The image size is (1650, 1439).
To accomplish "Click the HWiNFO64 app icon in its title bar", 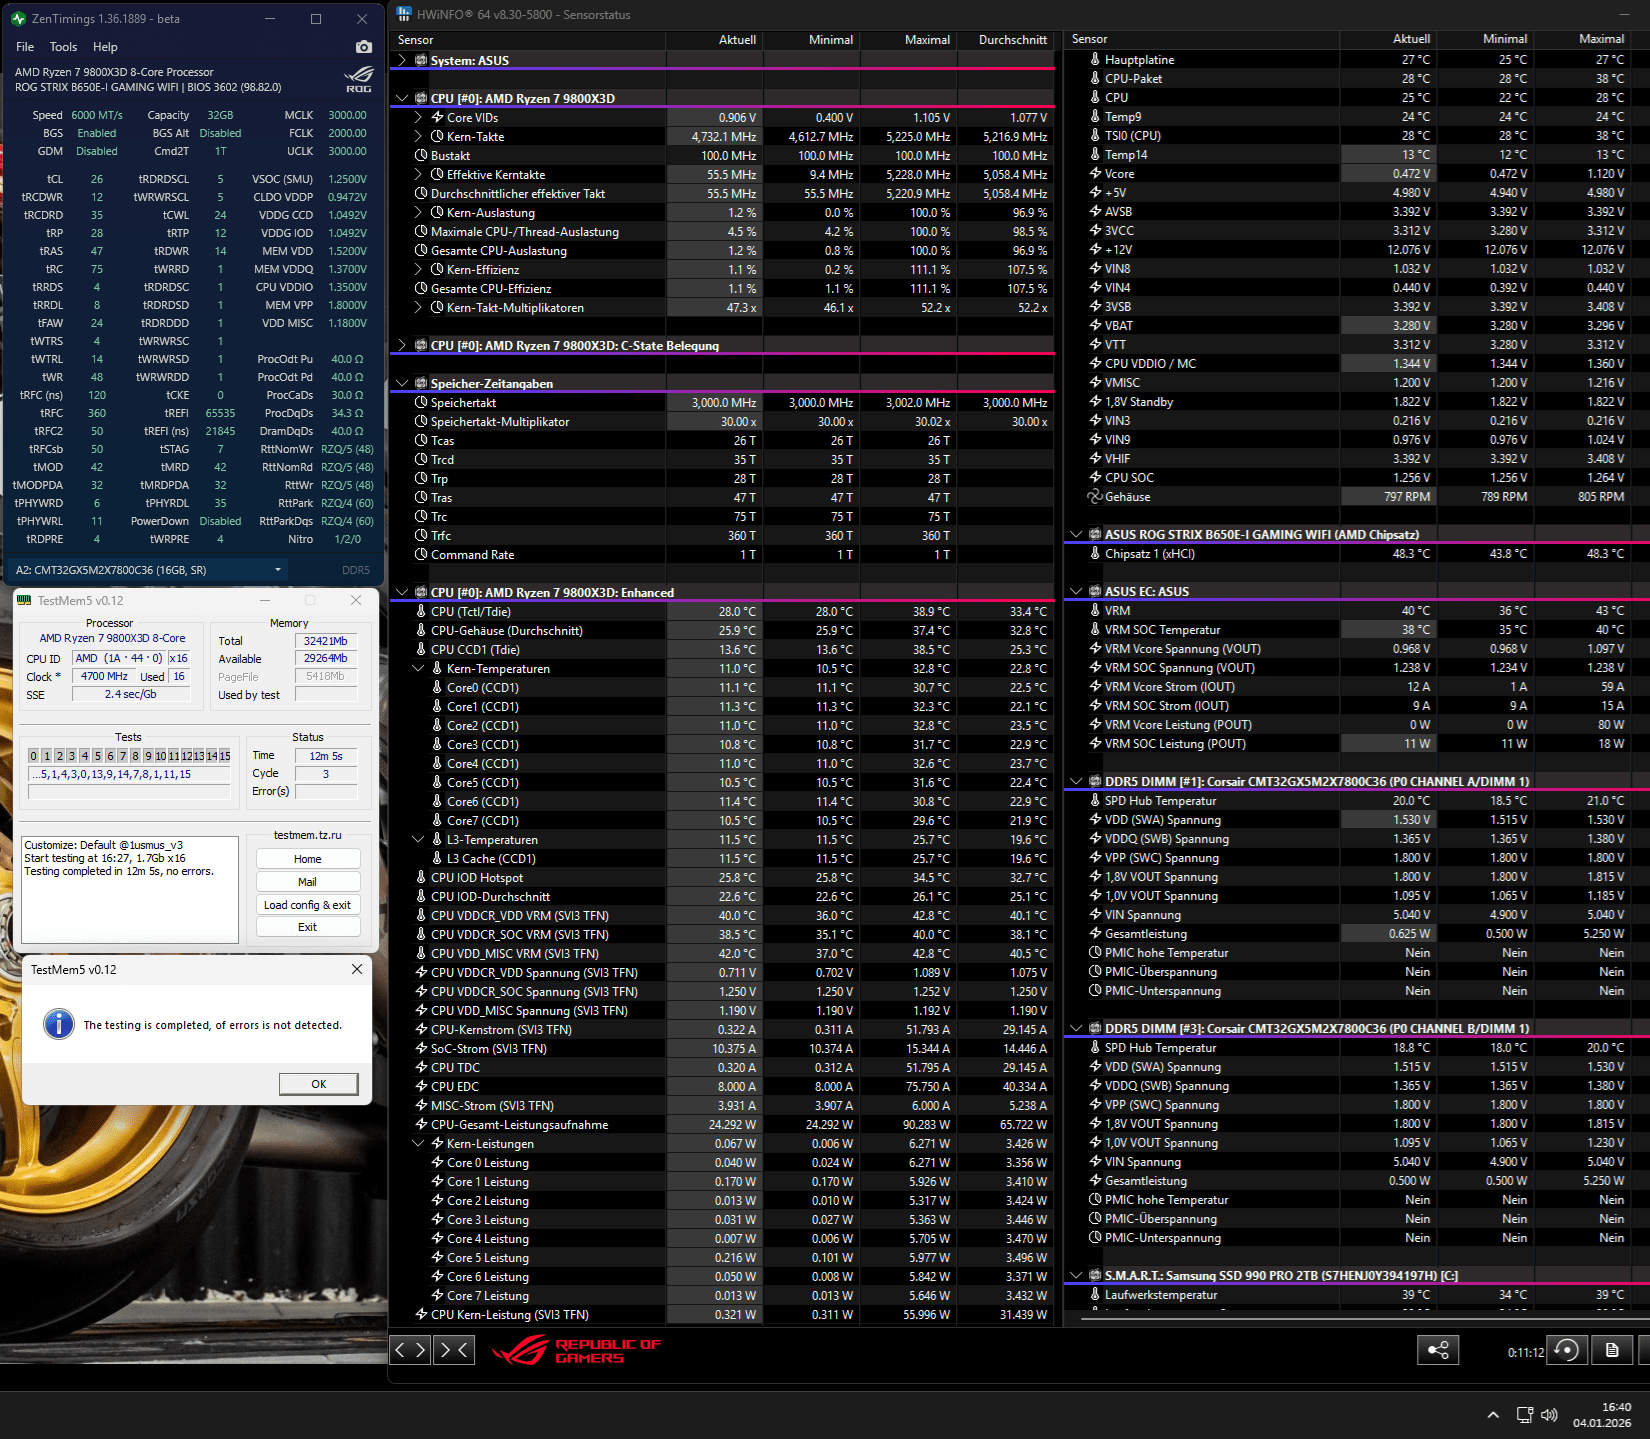I will (x=404, y=14).
